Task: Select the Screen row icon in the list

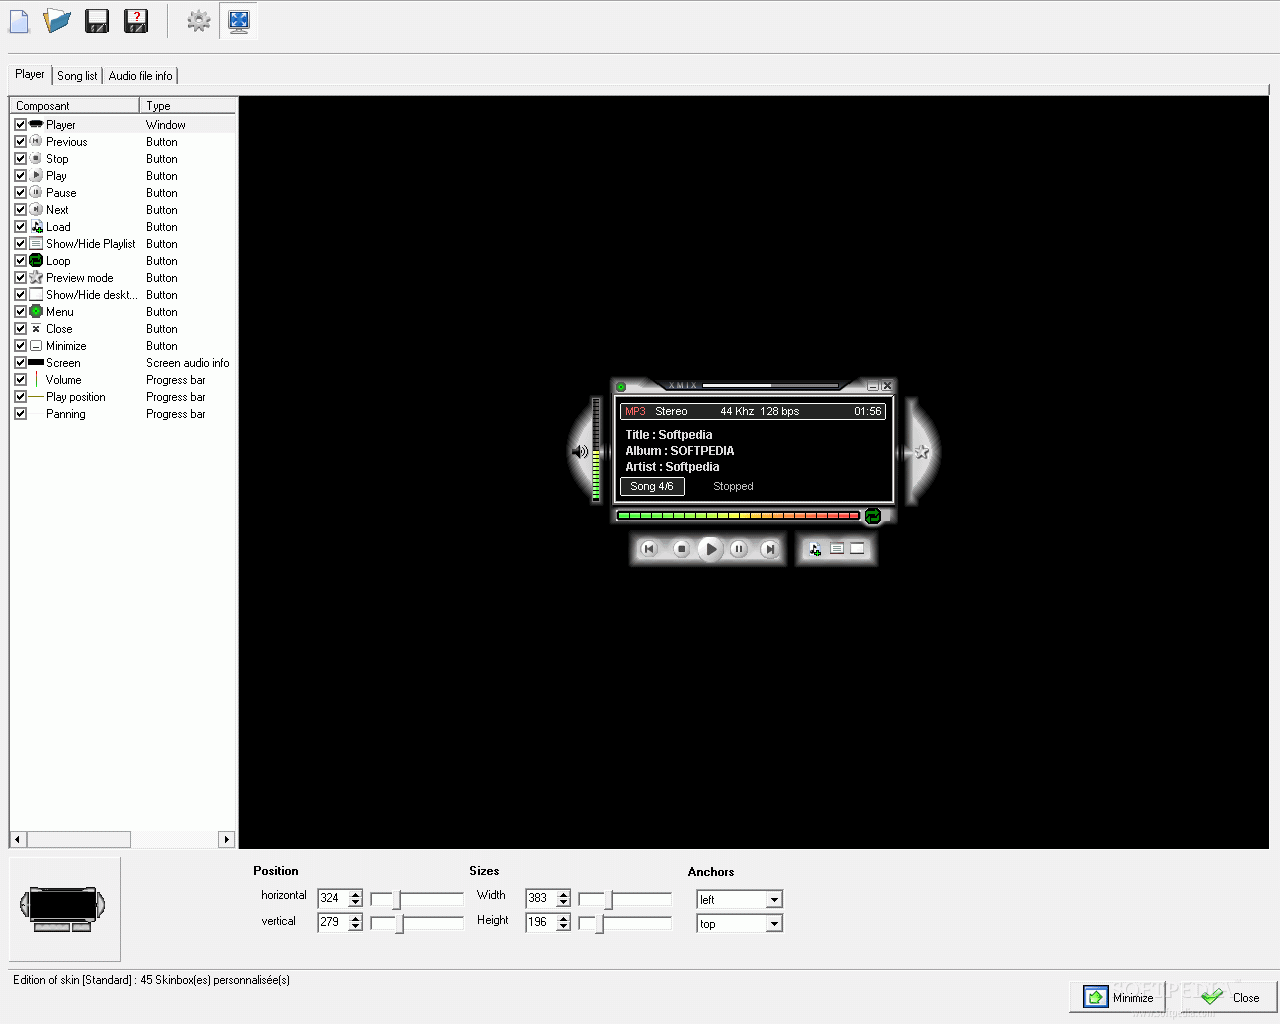Action: coord(36,363)
